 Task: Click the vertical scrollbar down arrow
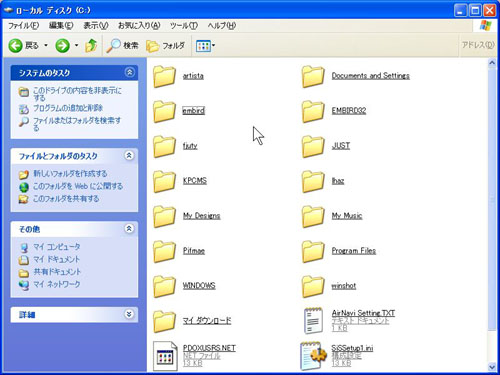coord(492,367)
